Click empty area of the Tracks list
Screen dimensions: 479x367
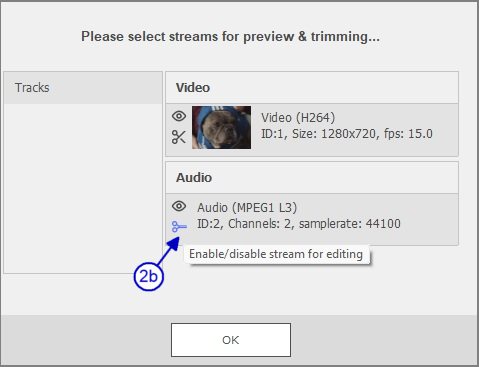point(83,188)
